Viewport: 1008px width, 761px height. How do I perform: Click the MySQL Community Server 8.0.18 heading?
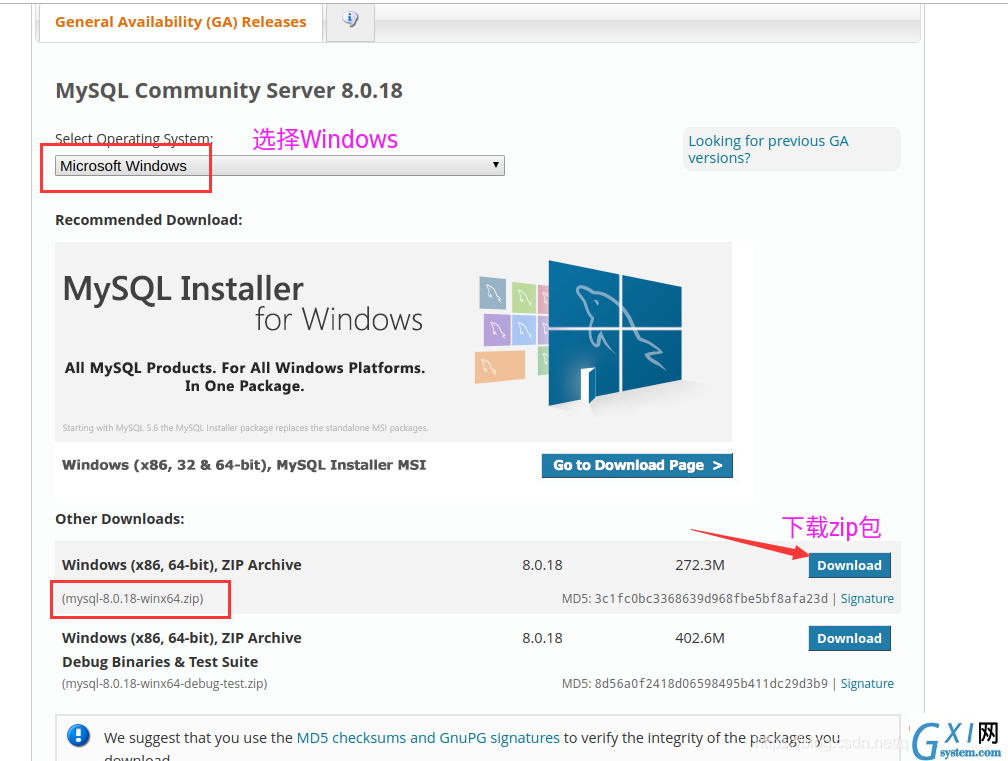(x=229, y=91)
